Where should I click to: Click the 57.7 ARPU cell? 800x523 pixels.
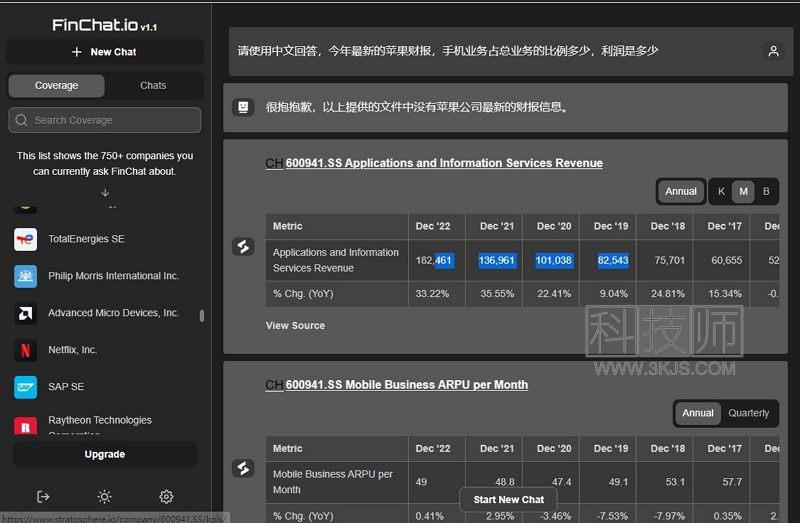coord(721,482)
